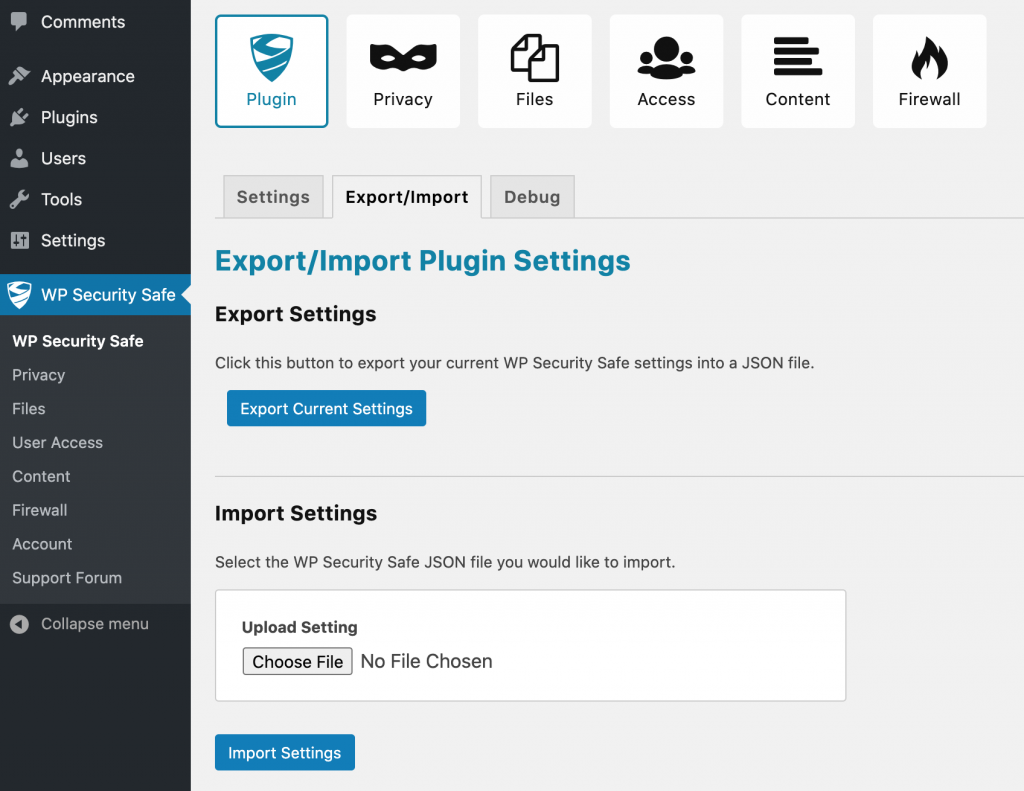Image resolution: width=1024 pixels, height=791 pixels.
Task: Open the Privacy submenu link
Action: [39, 375]
